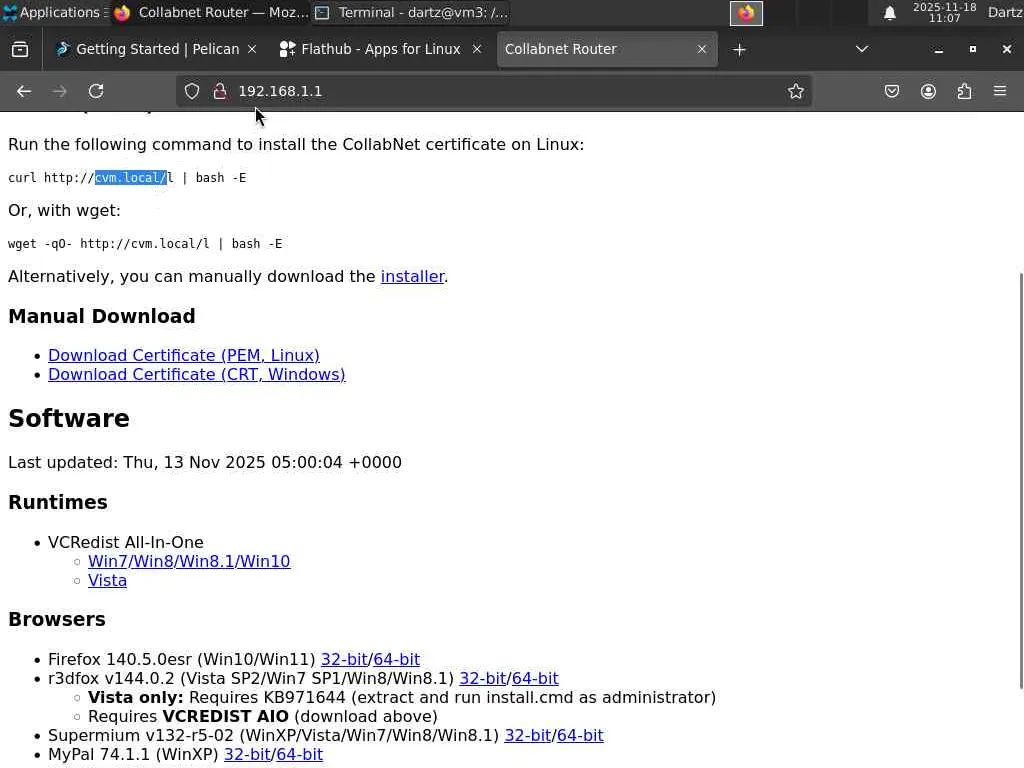1024x768 pixels.
Task: Click the Runtimes heading
Action: (x=57, y=502)
